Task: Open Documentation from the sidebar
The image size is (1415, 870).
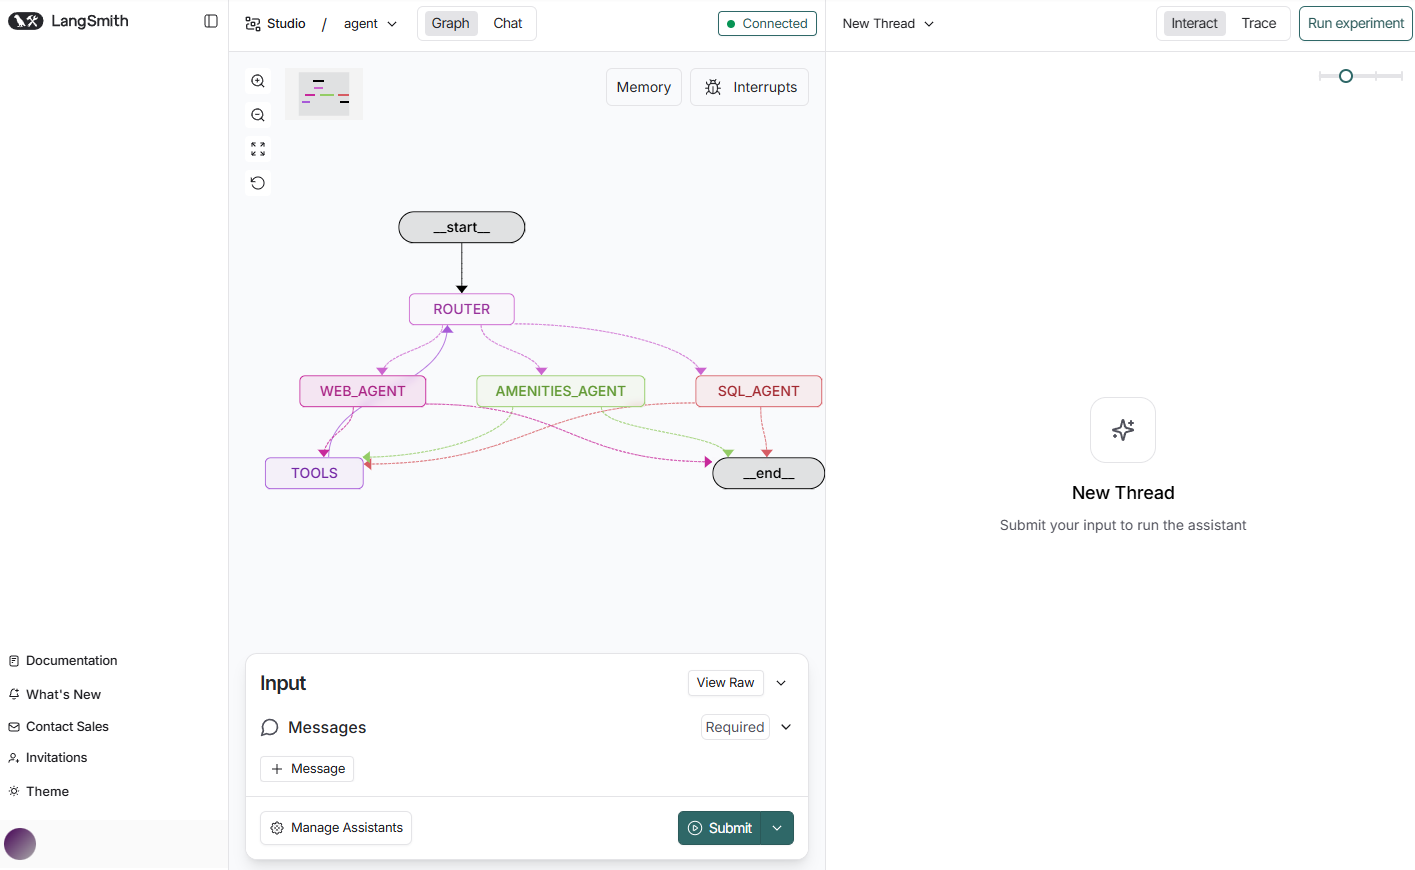Action: pyautogui.click(x=71, y=661)
